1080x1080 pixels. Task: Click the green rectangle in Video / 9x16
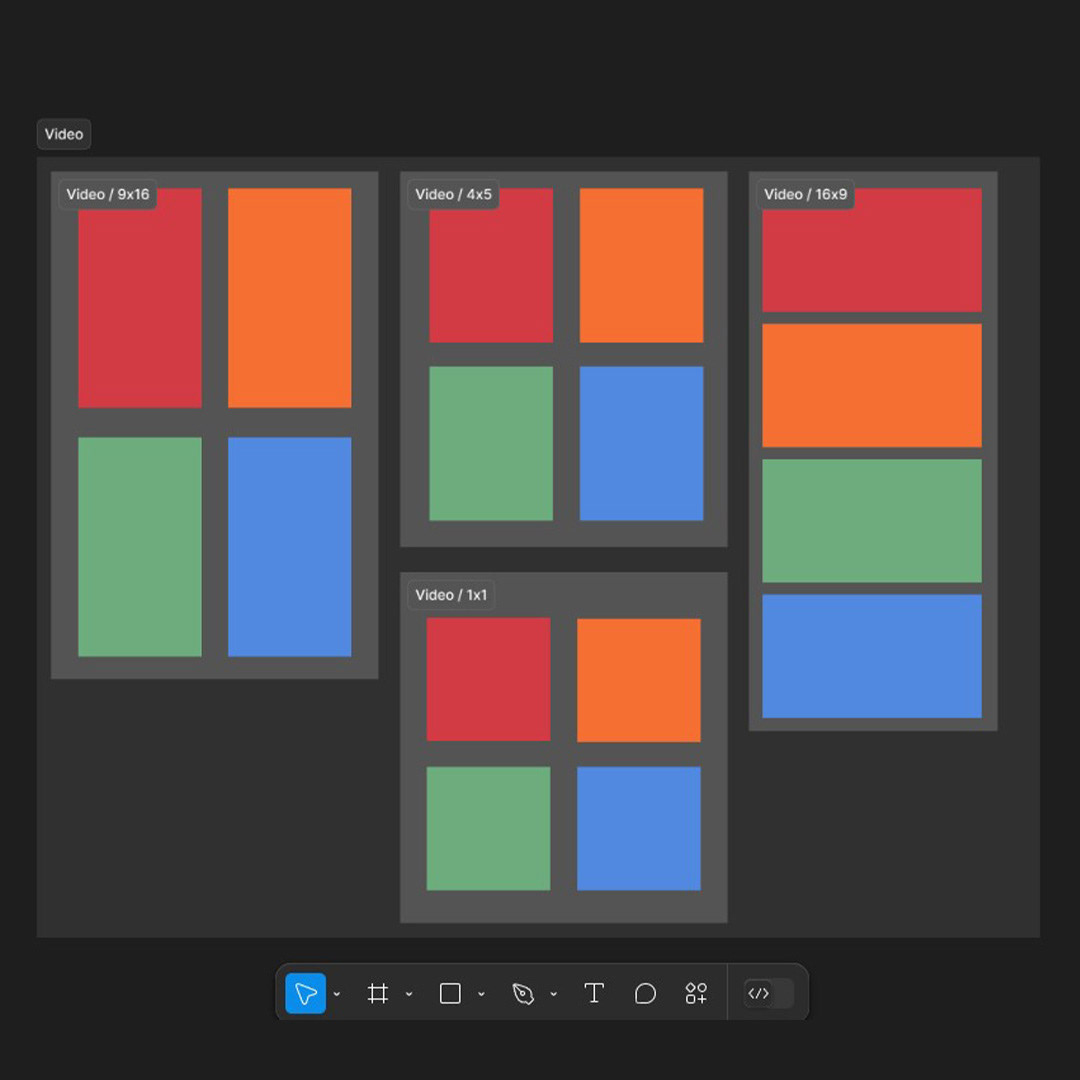click(x=140, y=547)
